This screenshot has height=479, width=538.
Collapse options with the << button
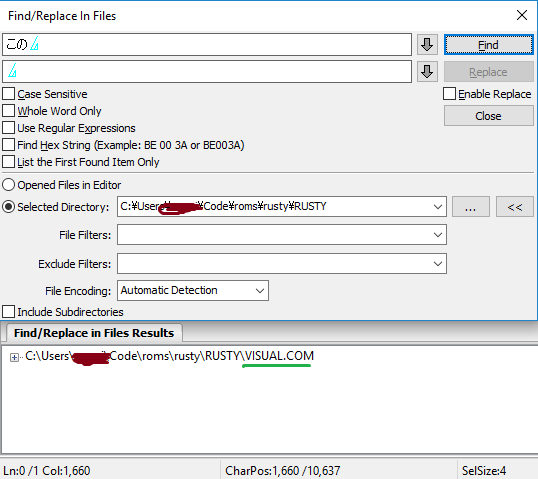pyautogui.click(x=515, y=207)
